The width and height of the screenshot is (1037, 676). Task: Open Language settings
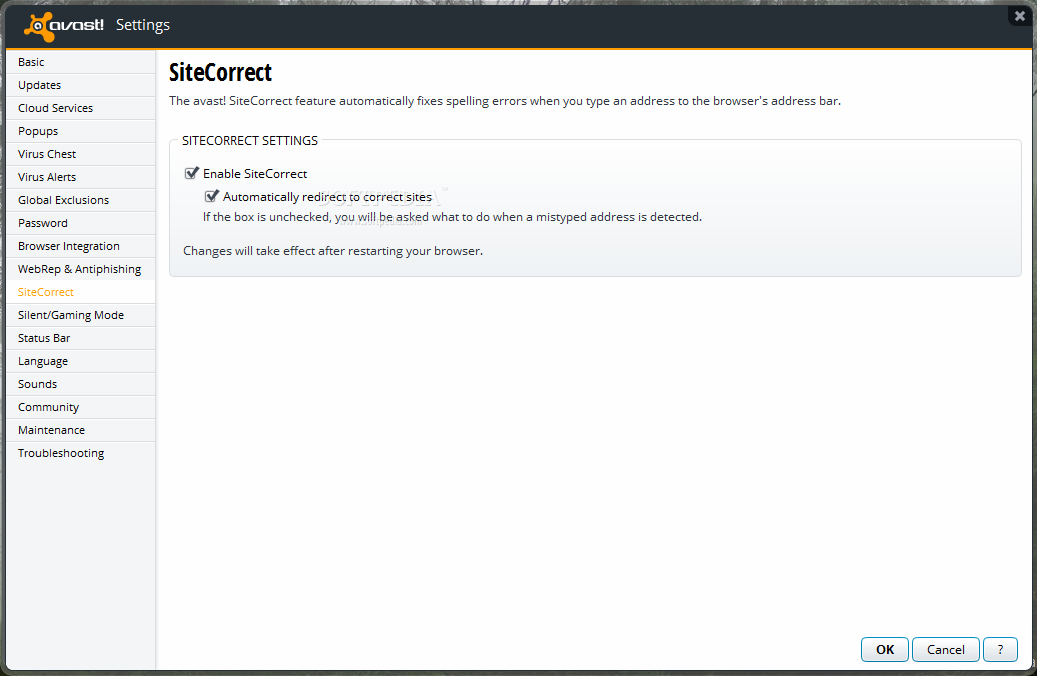81,361
